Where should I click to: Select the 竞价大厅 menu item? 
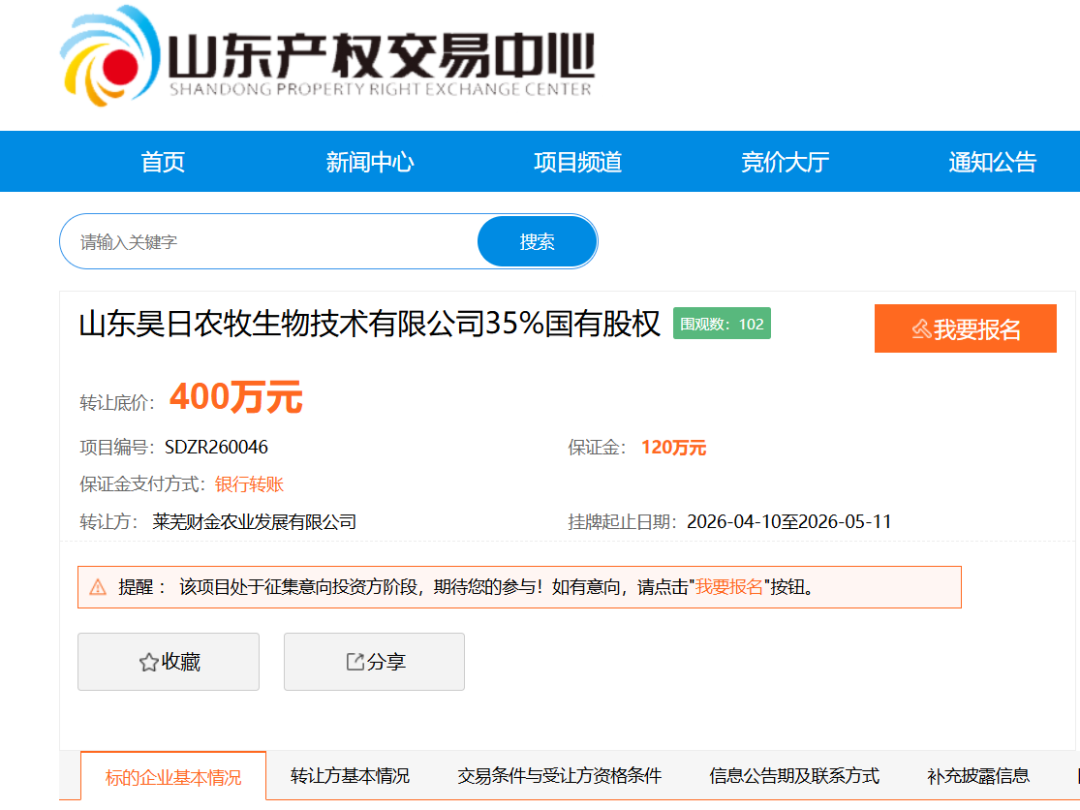(785, 162)
